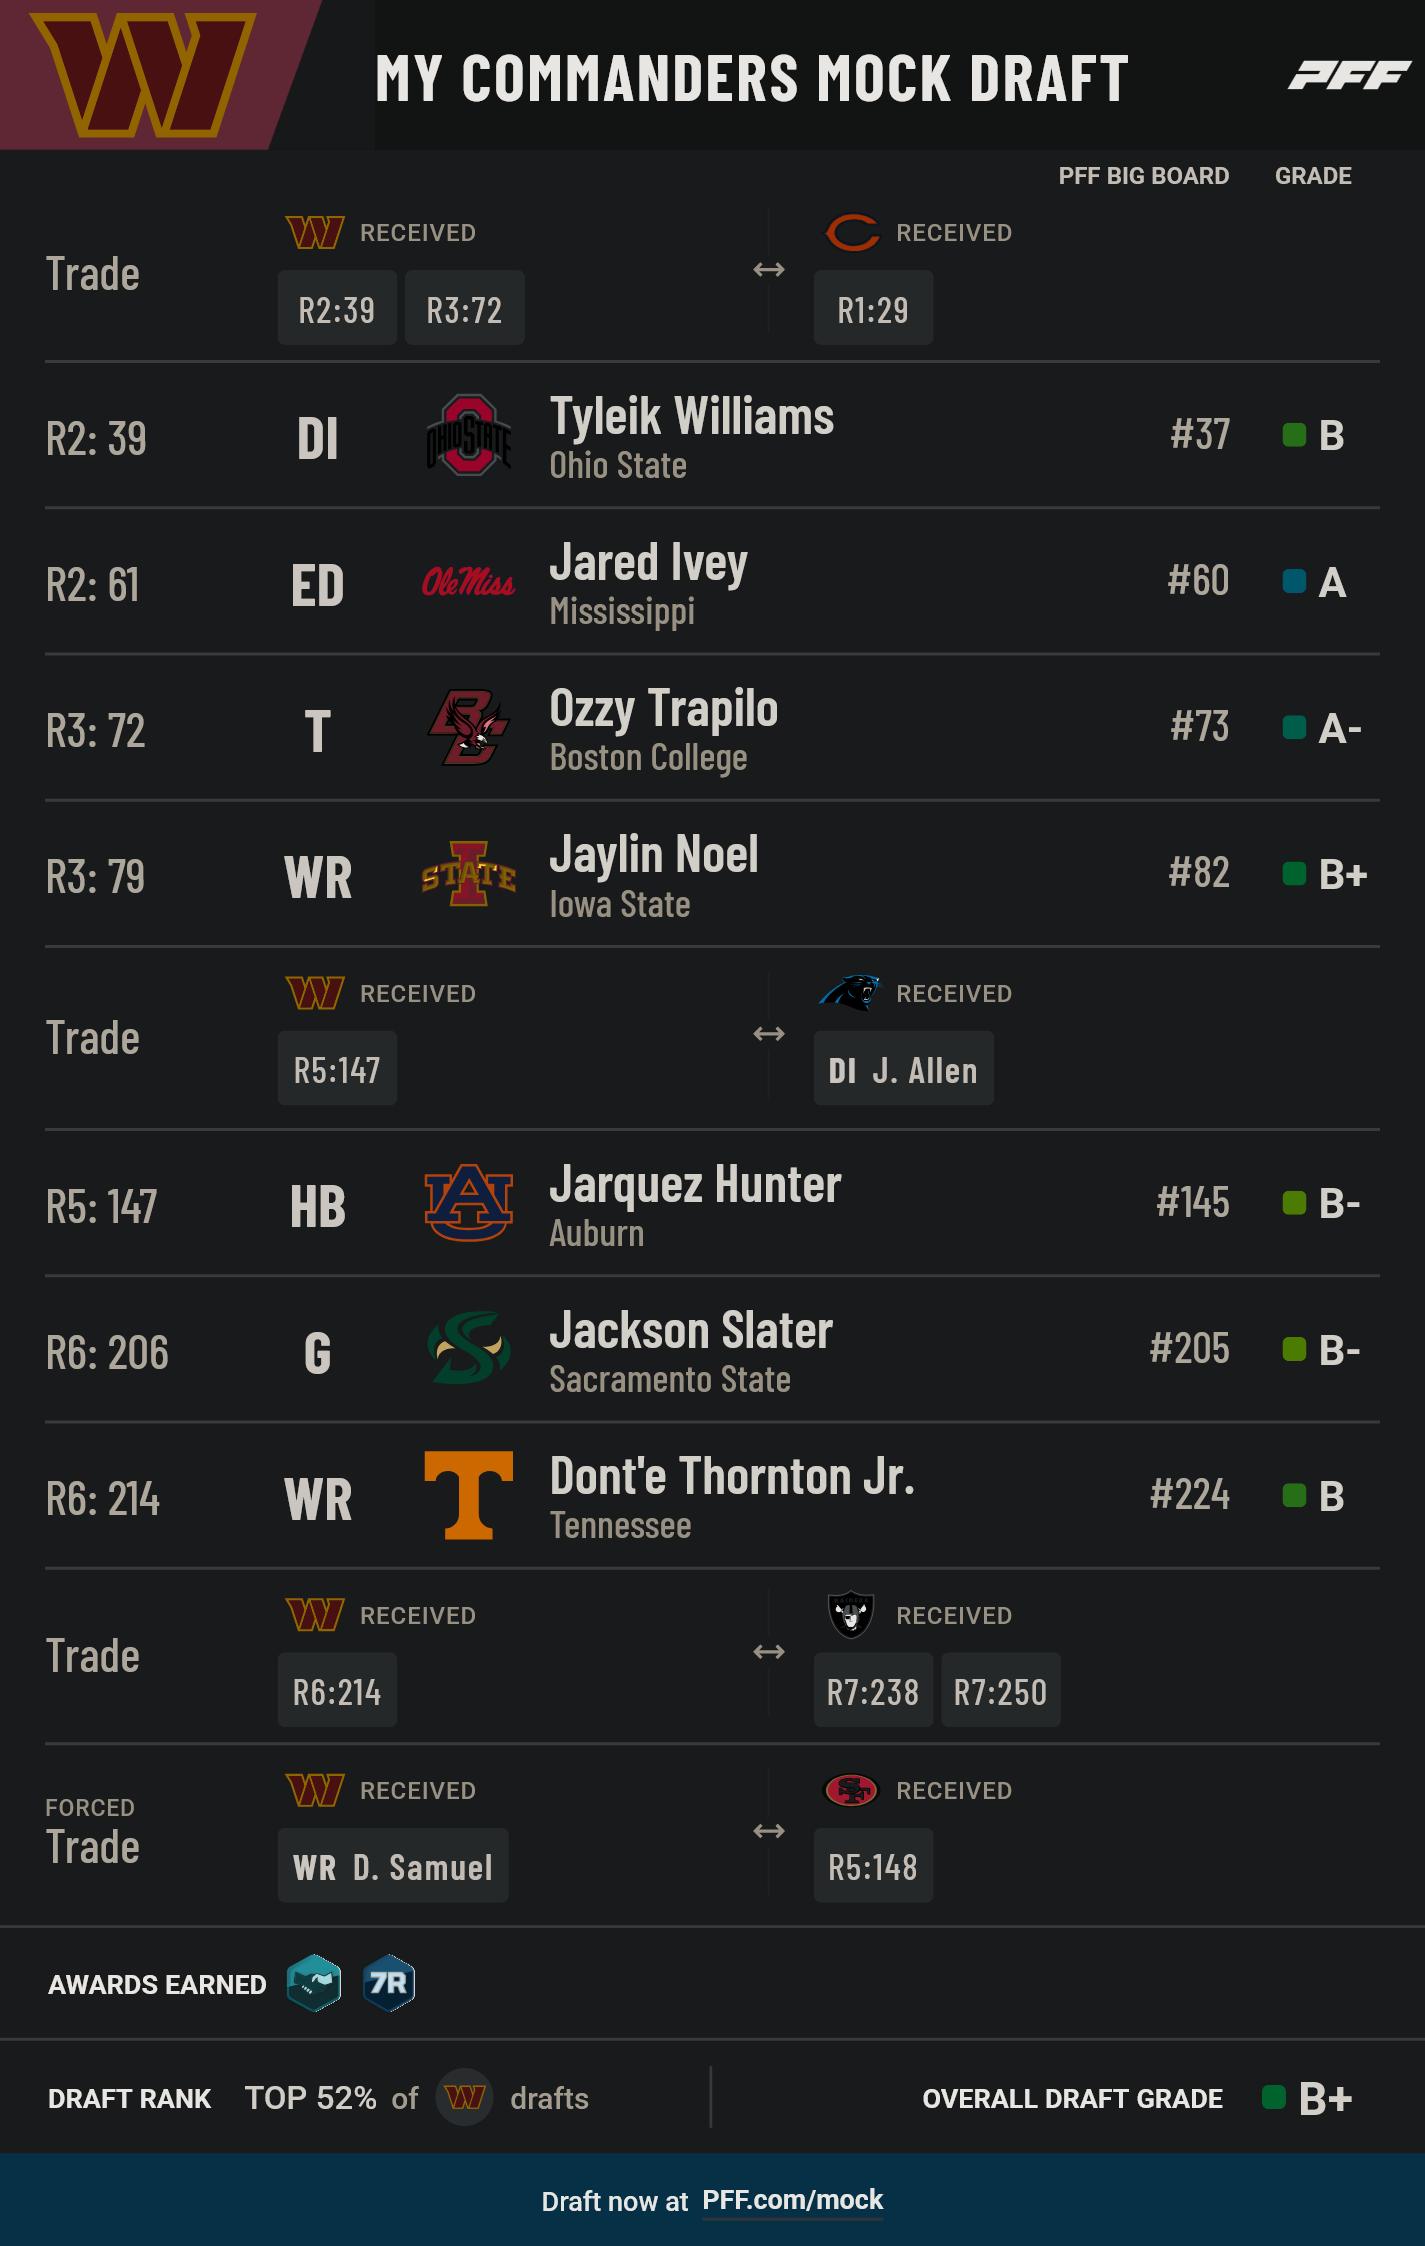Click the Ole Miss logo
This screenshot has width=1425, height=2246.
click(x=468, y=582)
